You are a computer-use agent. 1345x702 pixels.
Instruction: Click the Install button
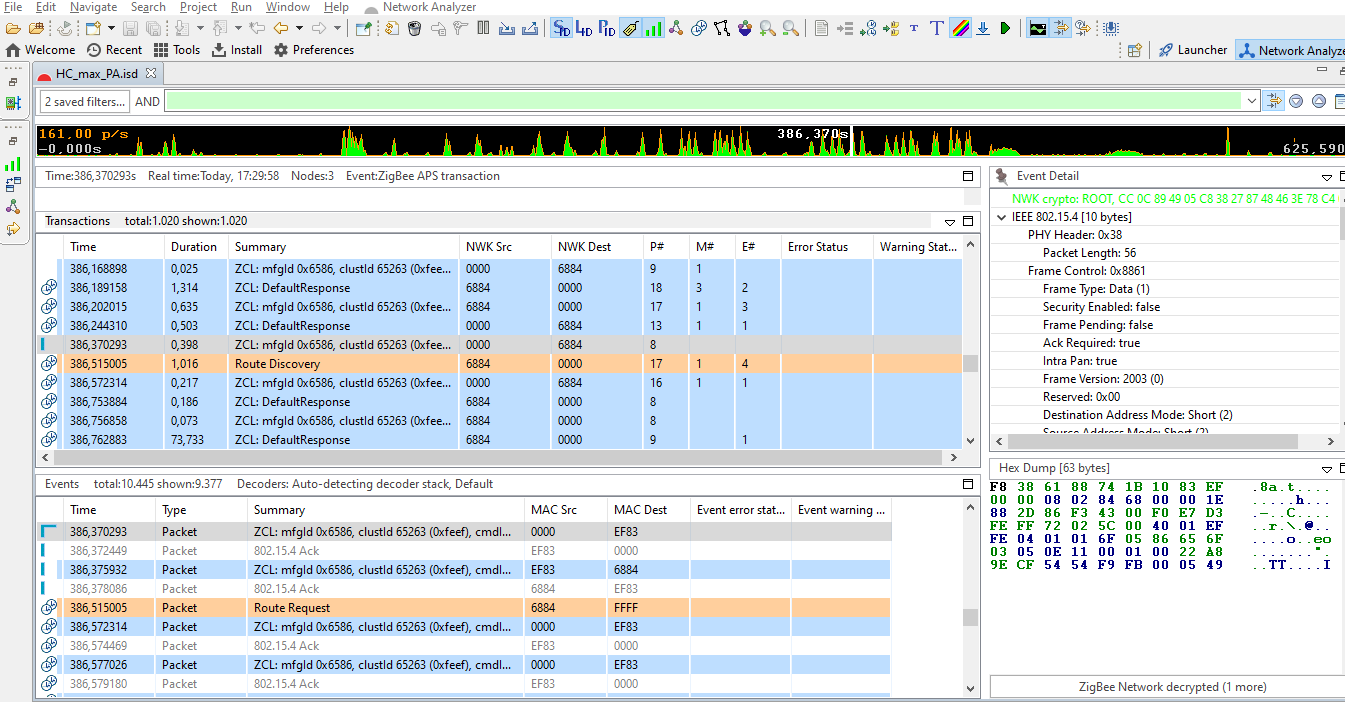237,50
